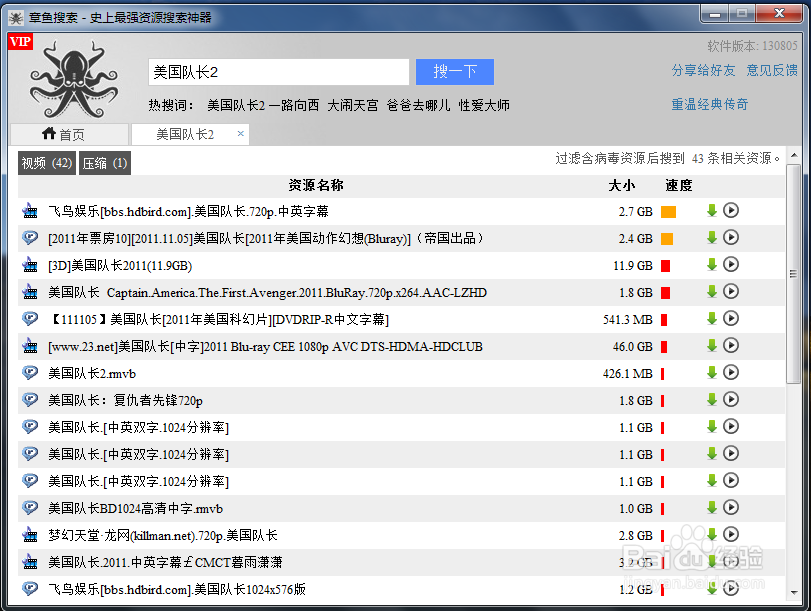Screen dimensions: 811x611
Task: Click file type icon of 美国队长2.rmvb row
Action: [x=30, y=372]
